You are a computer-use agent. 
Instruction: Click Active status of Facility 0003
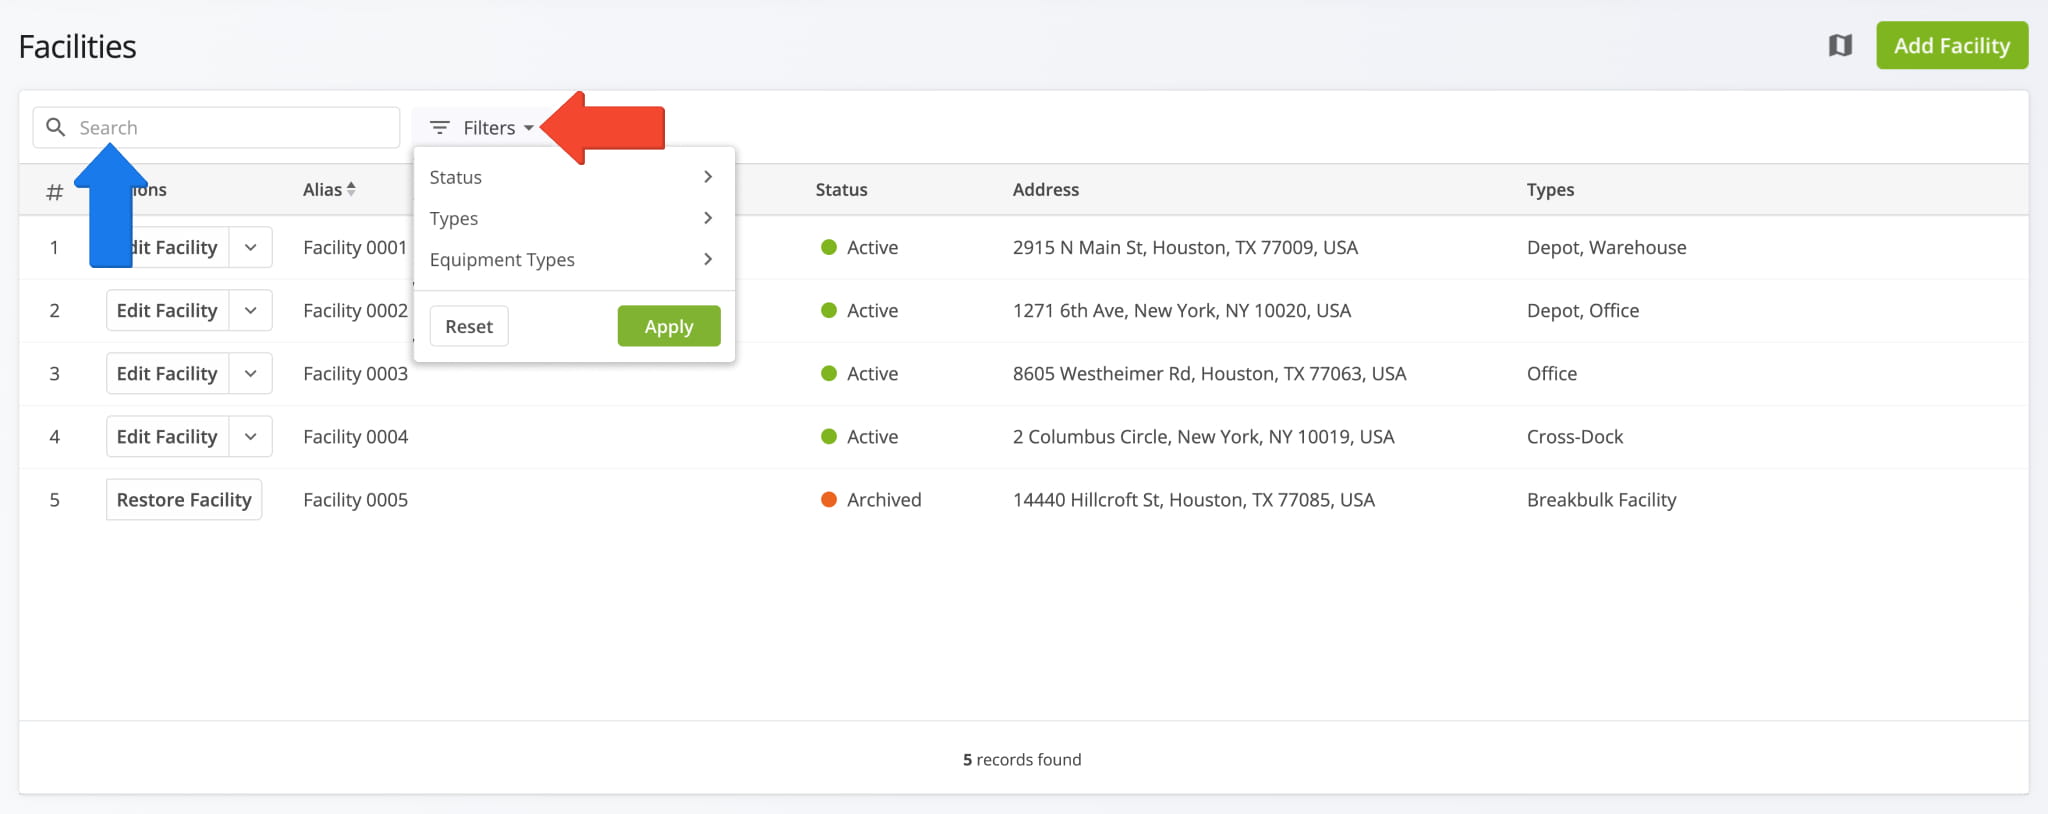[x=859, y=373]
